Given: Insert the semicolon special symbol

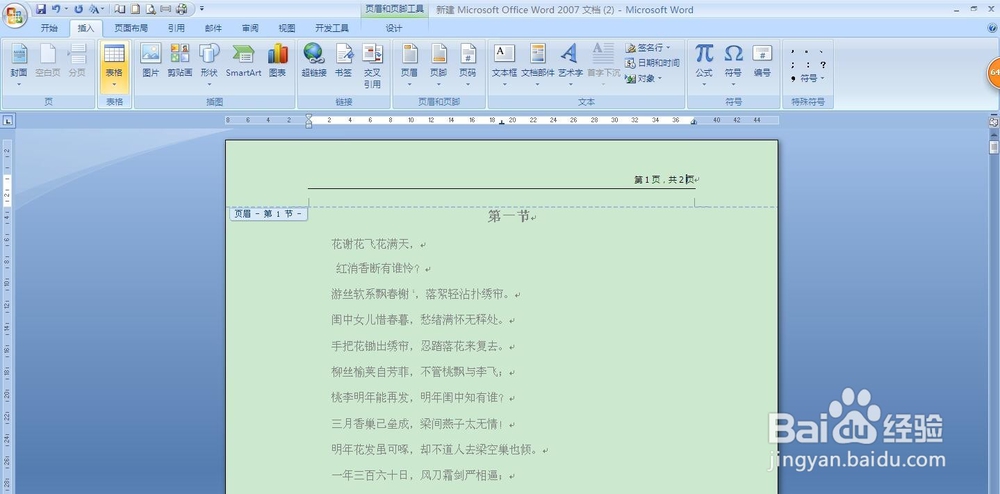Looking at the screenshot, I should pyautogui.click(x=793, y=64).
